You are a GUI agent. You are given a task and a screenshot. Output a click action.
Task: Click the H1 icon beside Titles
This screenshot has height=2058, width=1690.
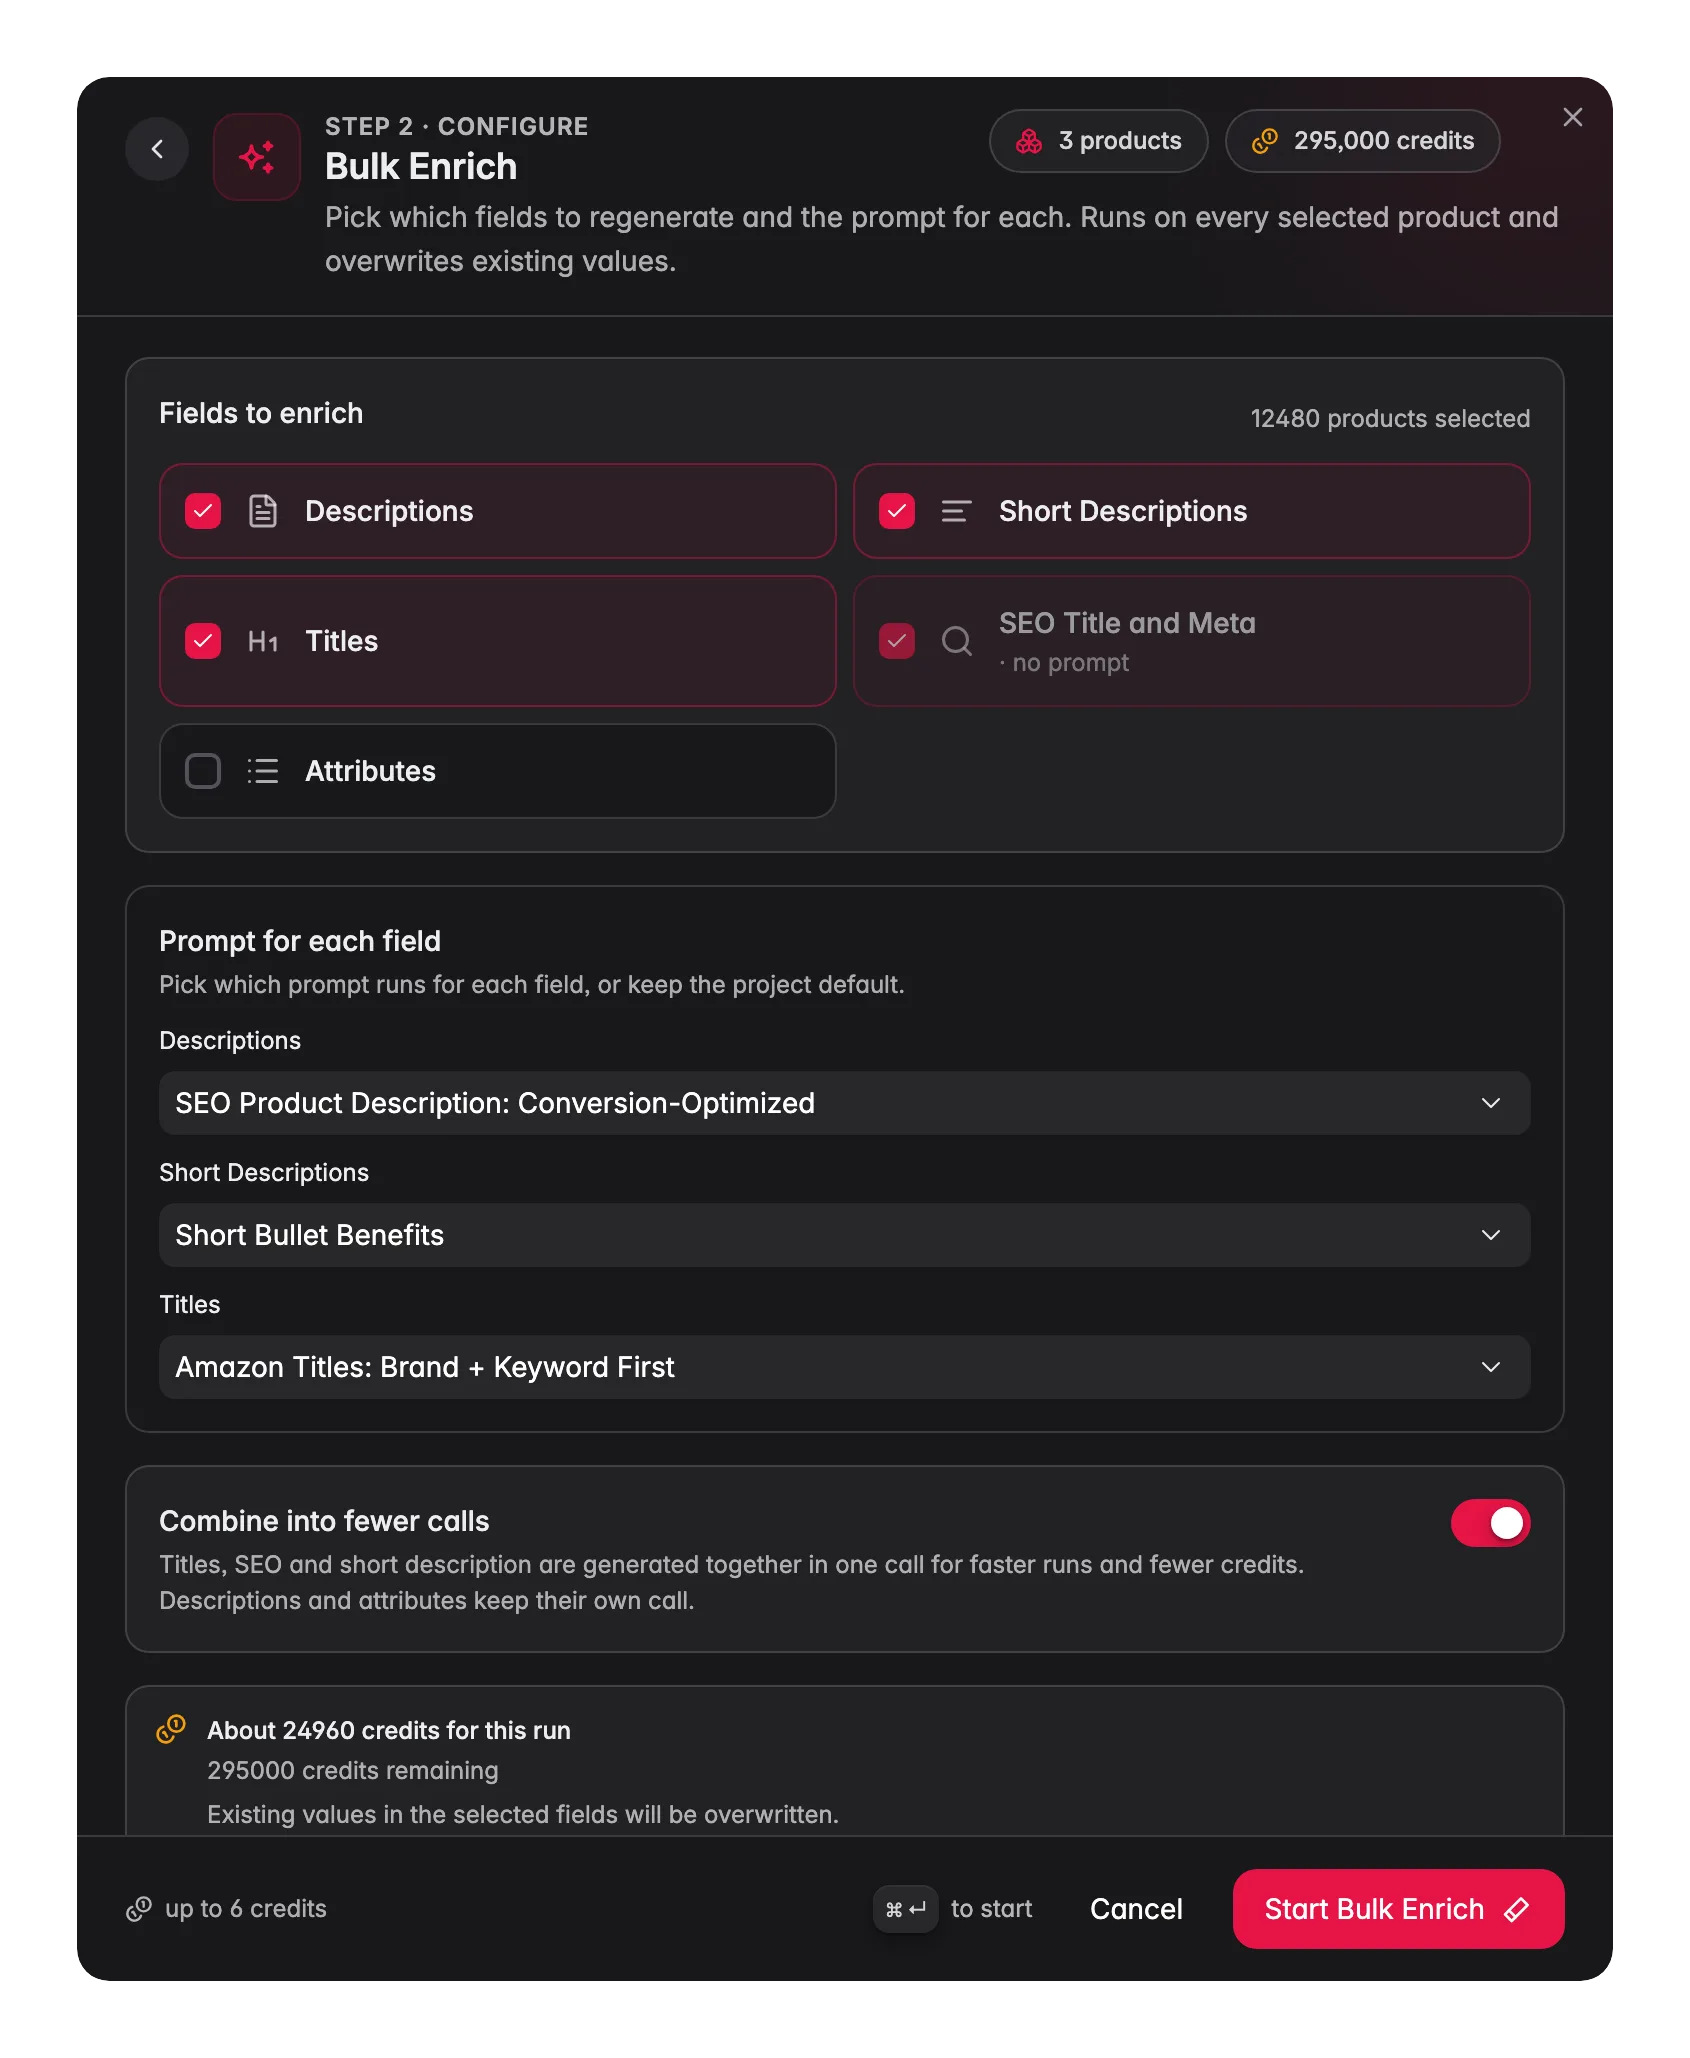pos(263,641)
